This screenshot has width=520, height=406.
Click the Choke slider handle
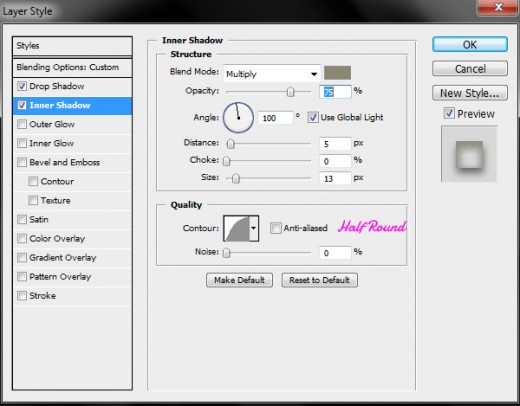click(226, 161)
